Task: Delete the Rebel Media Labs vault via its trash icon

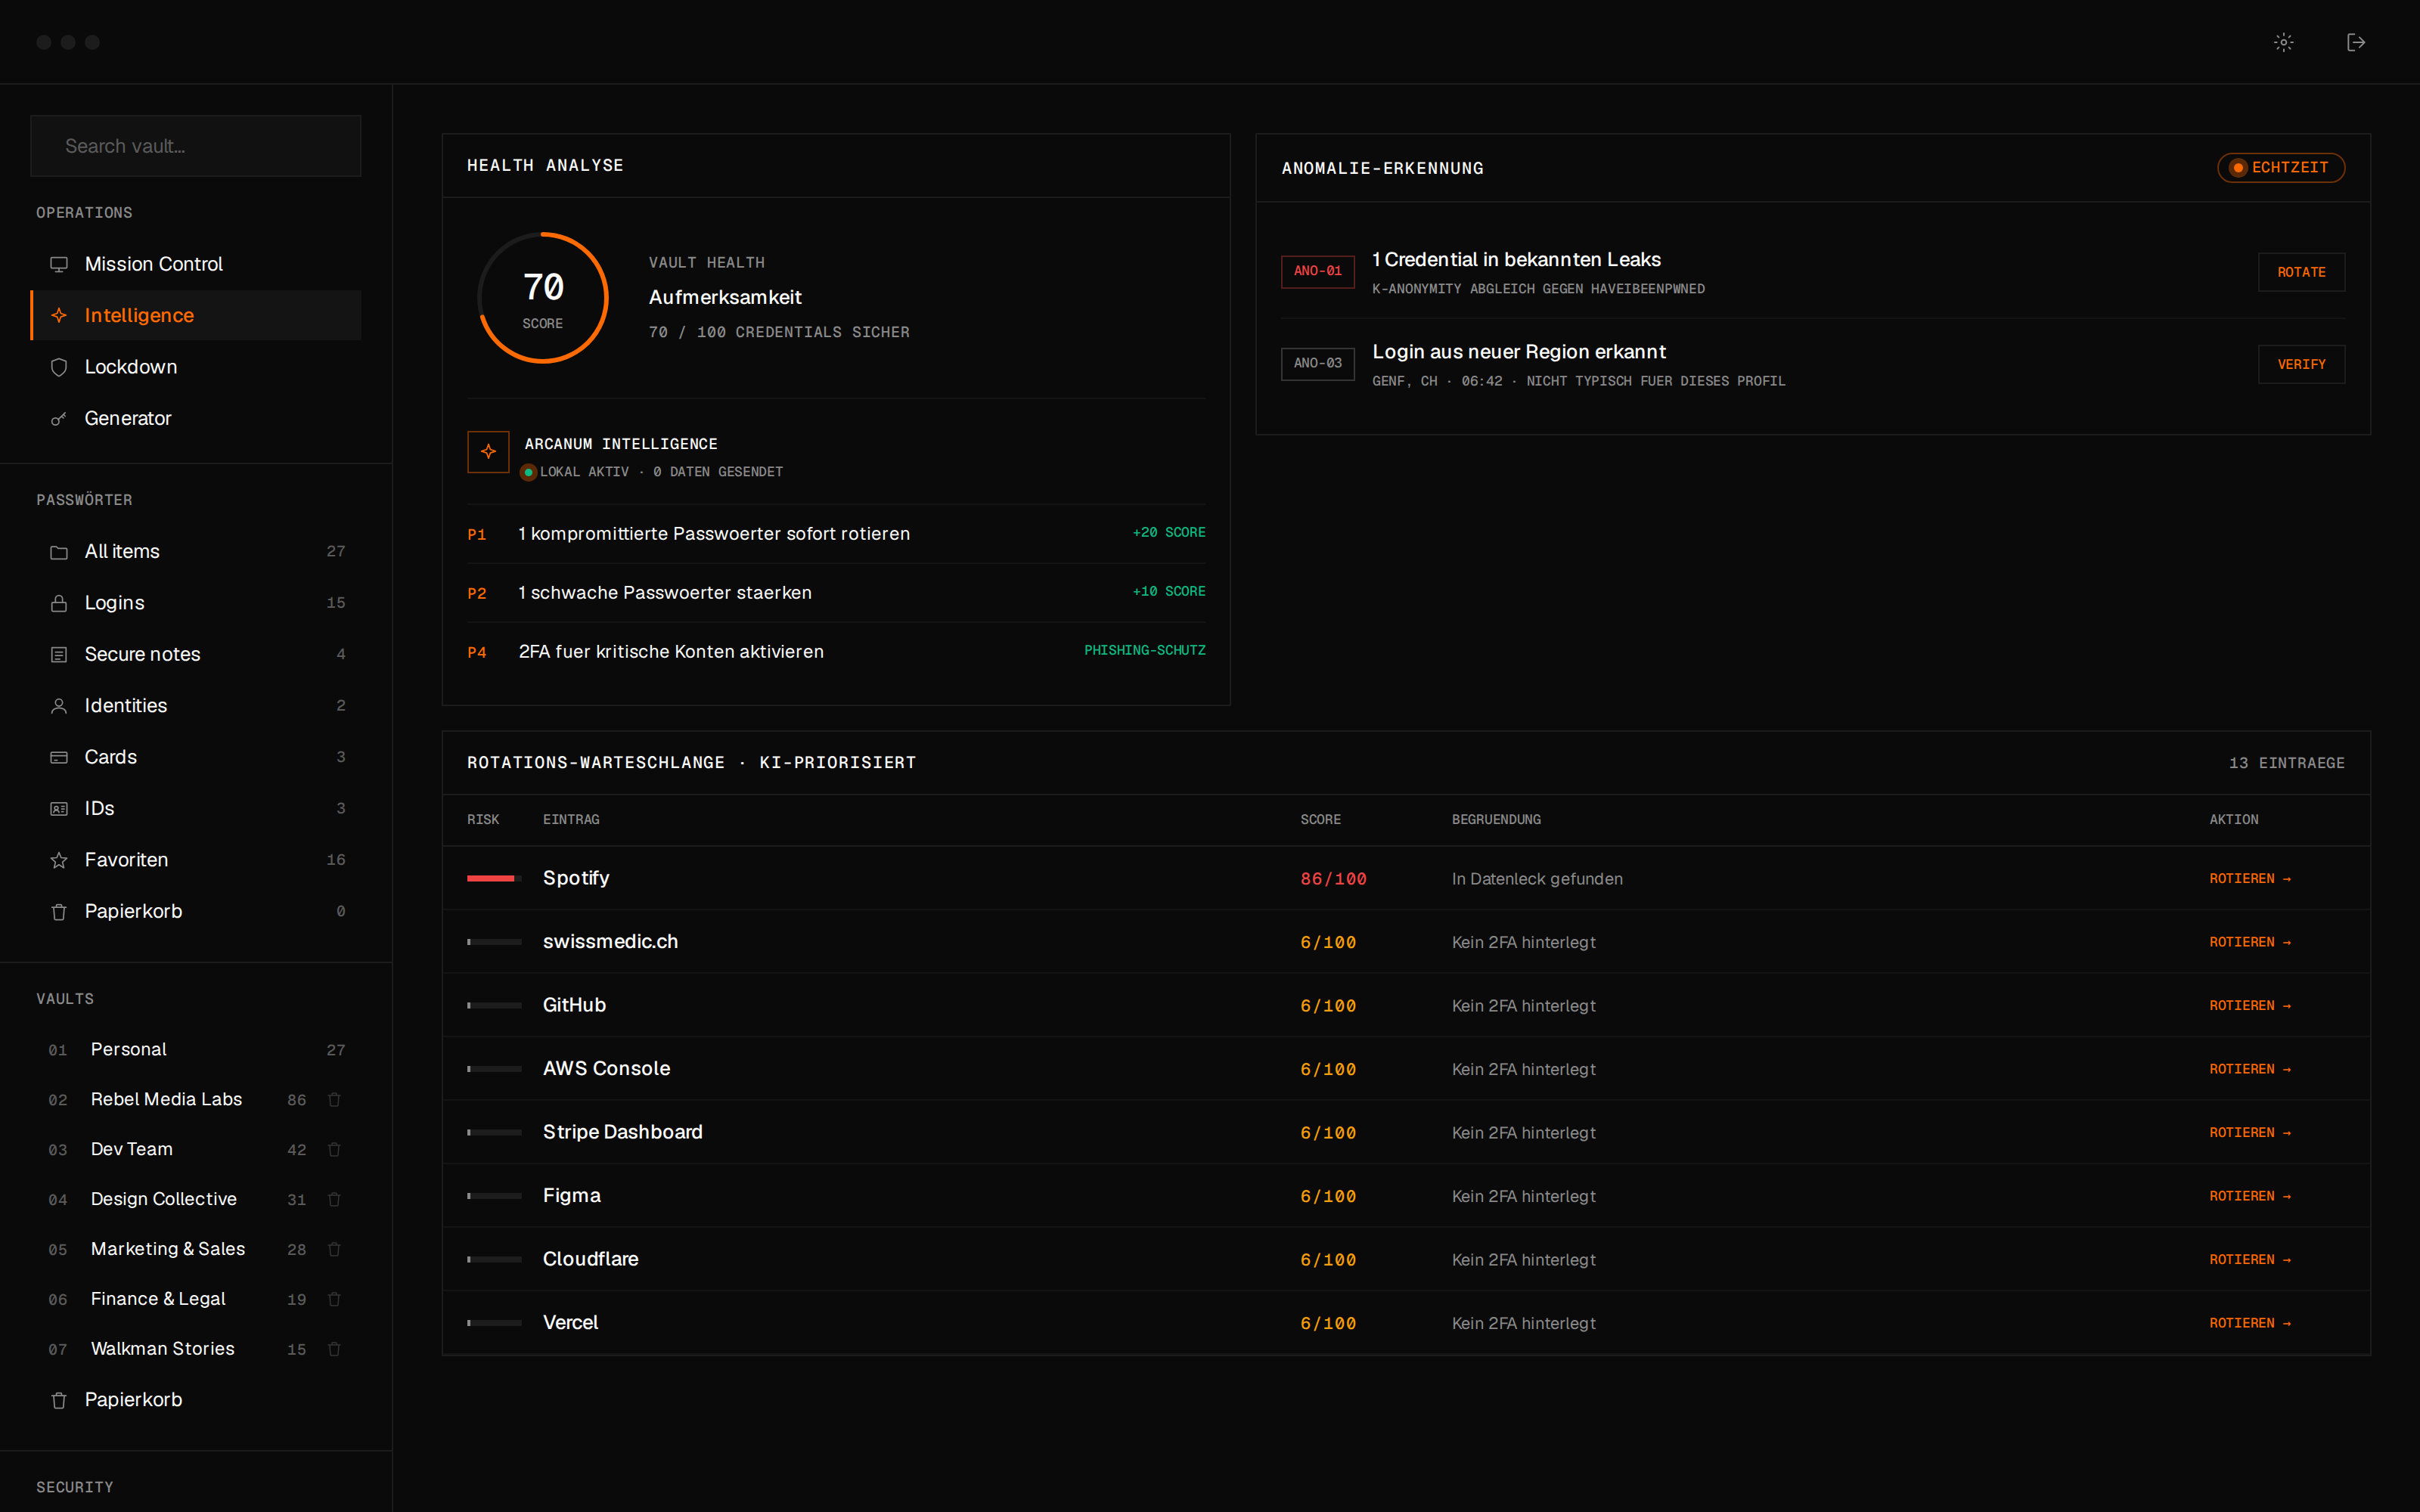Action: pos(335,1099)
